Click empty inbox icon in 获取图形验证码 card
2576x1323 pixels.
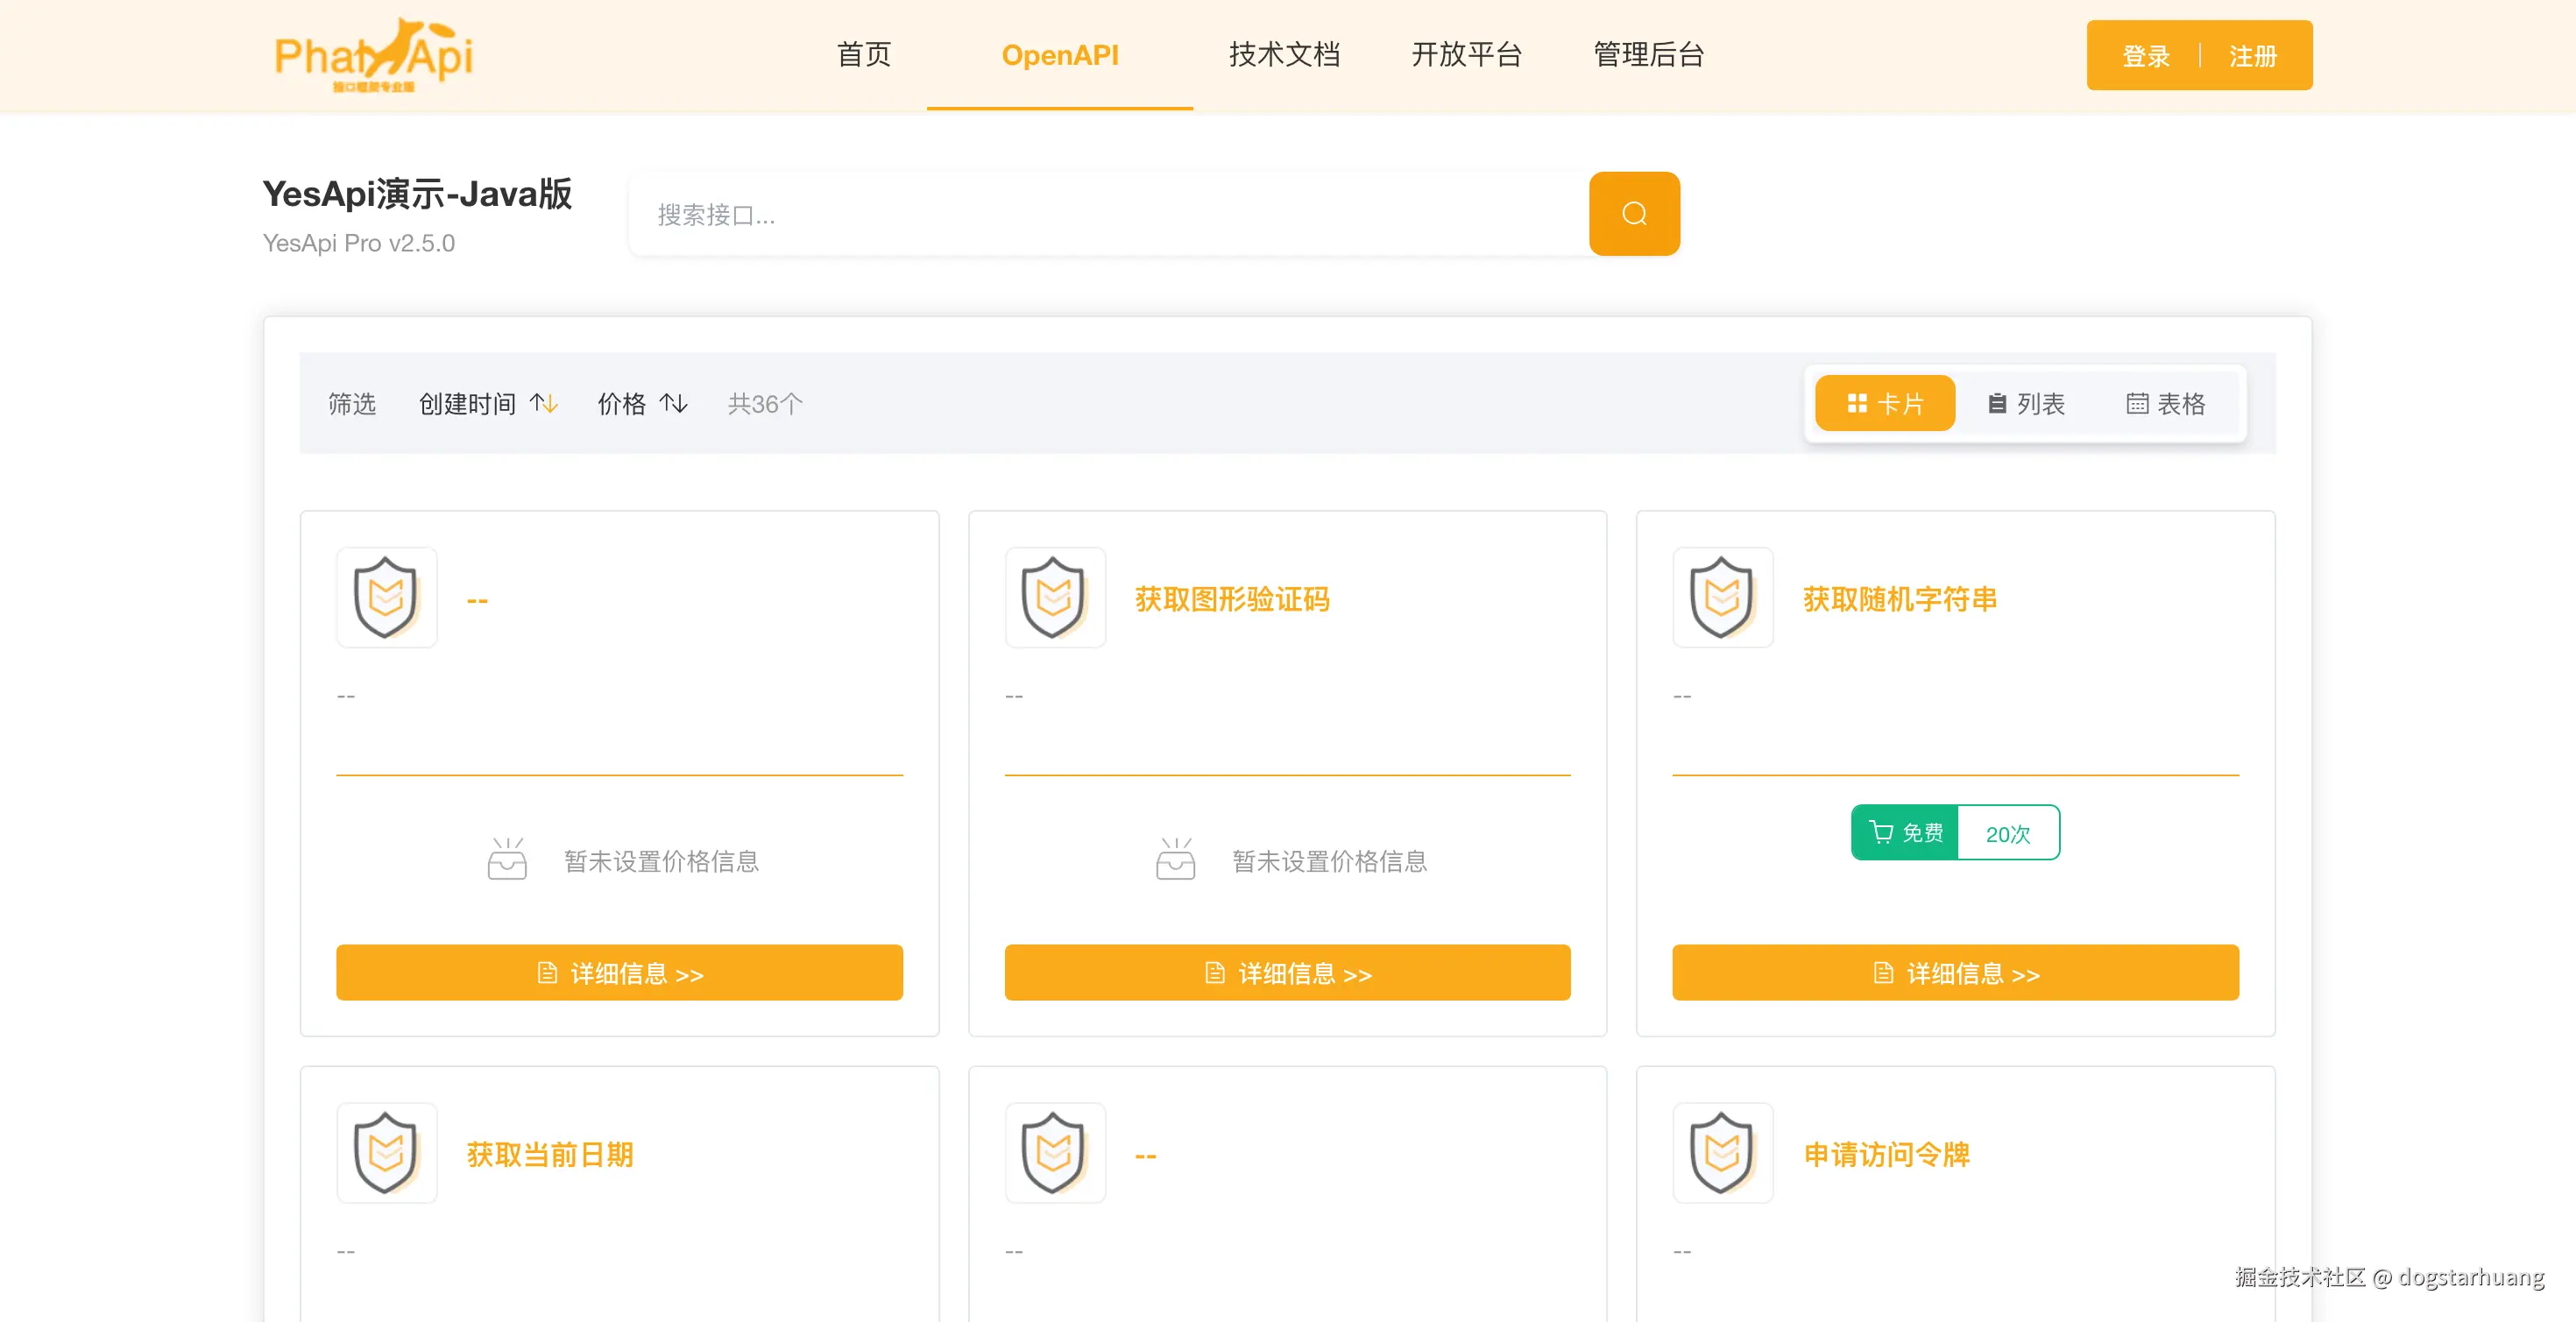pyautogui.click(x=1175, y=859)
